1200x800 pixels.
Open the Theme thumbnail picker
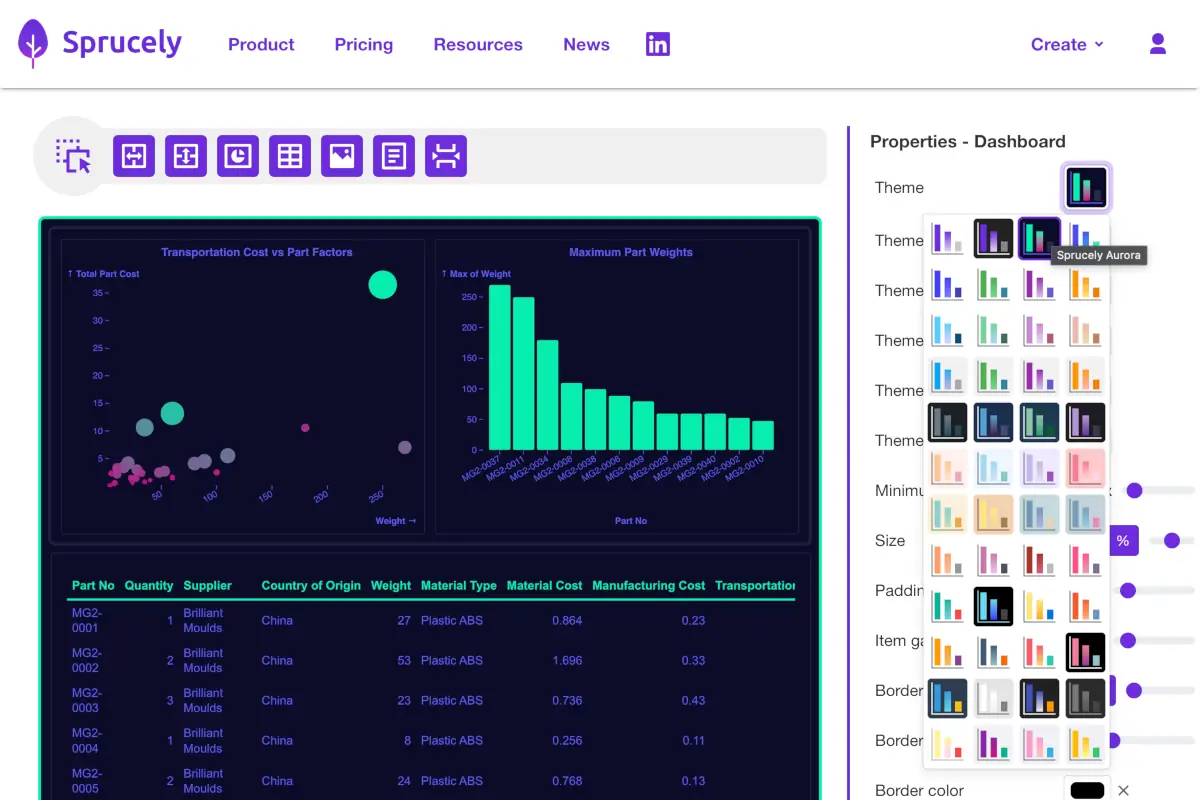(1086, 187)
